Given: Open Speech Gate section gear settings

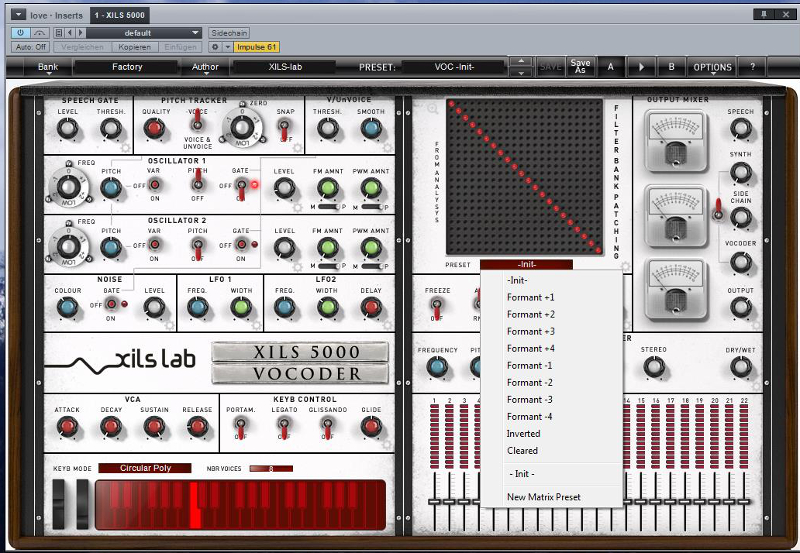Looking at the screenshot, I should 125,148.
